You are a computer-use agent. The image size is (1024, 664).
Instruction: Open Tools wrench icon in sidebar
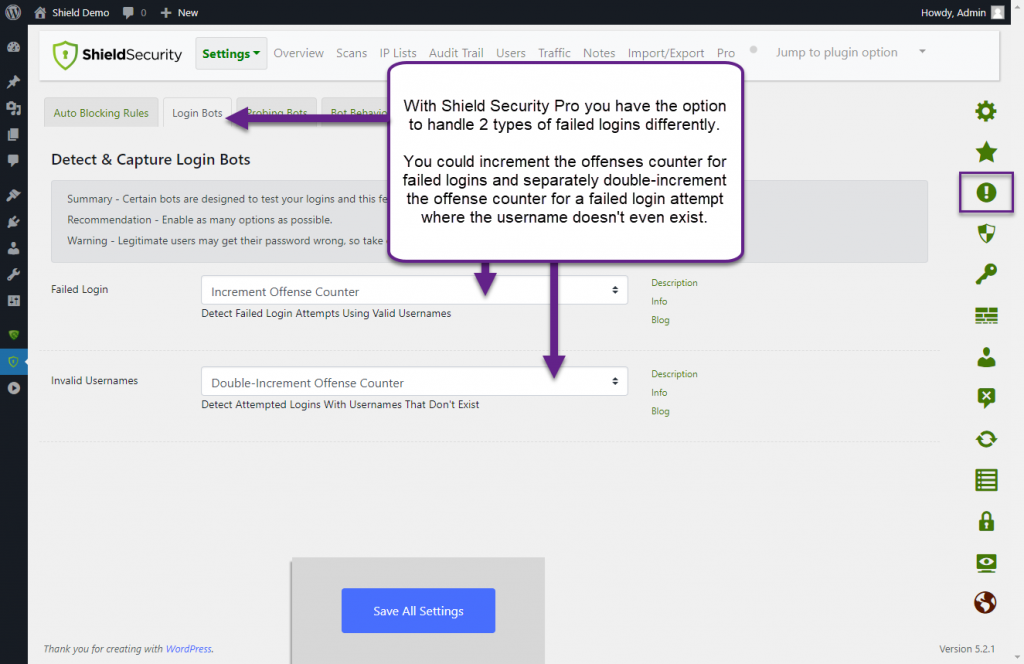click(x=13, y=274)
